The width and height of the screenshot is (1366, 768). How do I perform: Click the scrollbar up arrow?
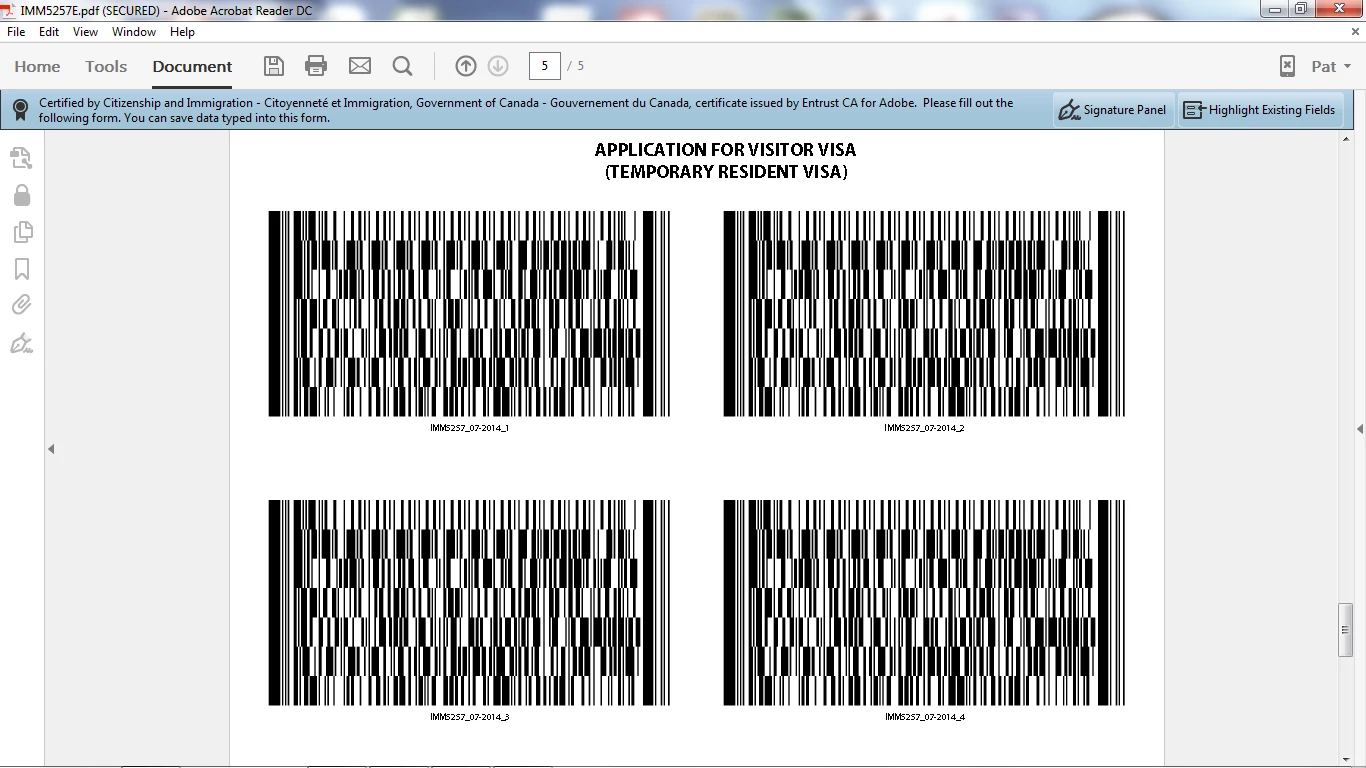[x=1346, y=139]
